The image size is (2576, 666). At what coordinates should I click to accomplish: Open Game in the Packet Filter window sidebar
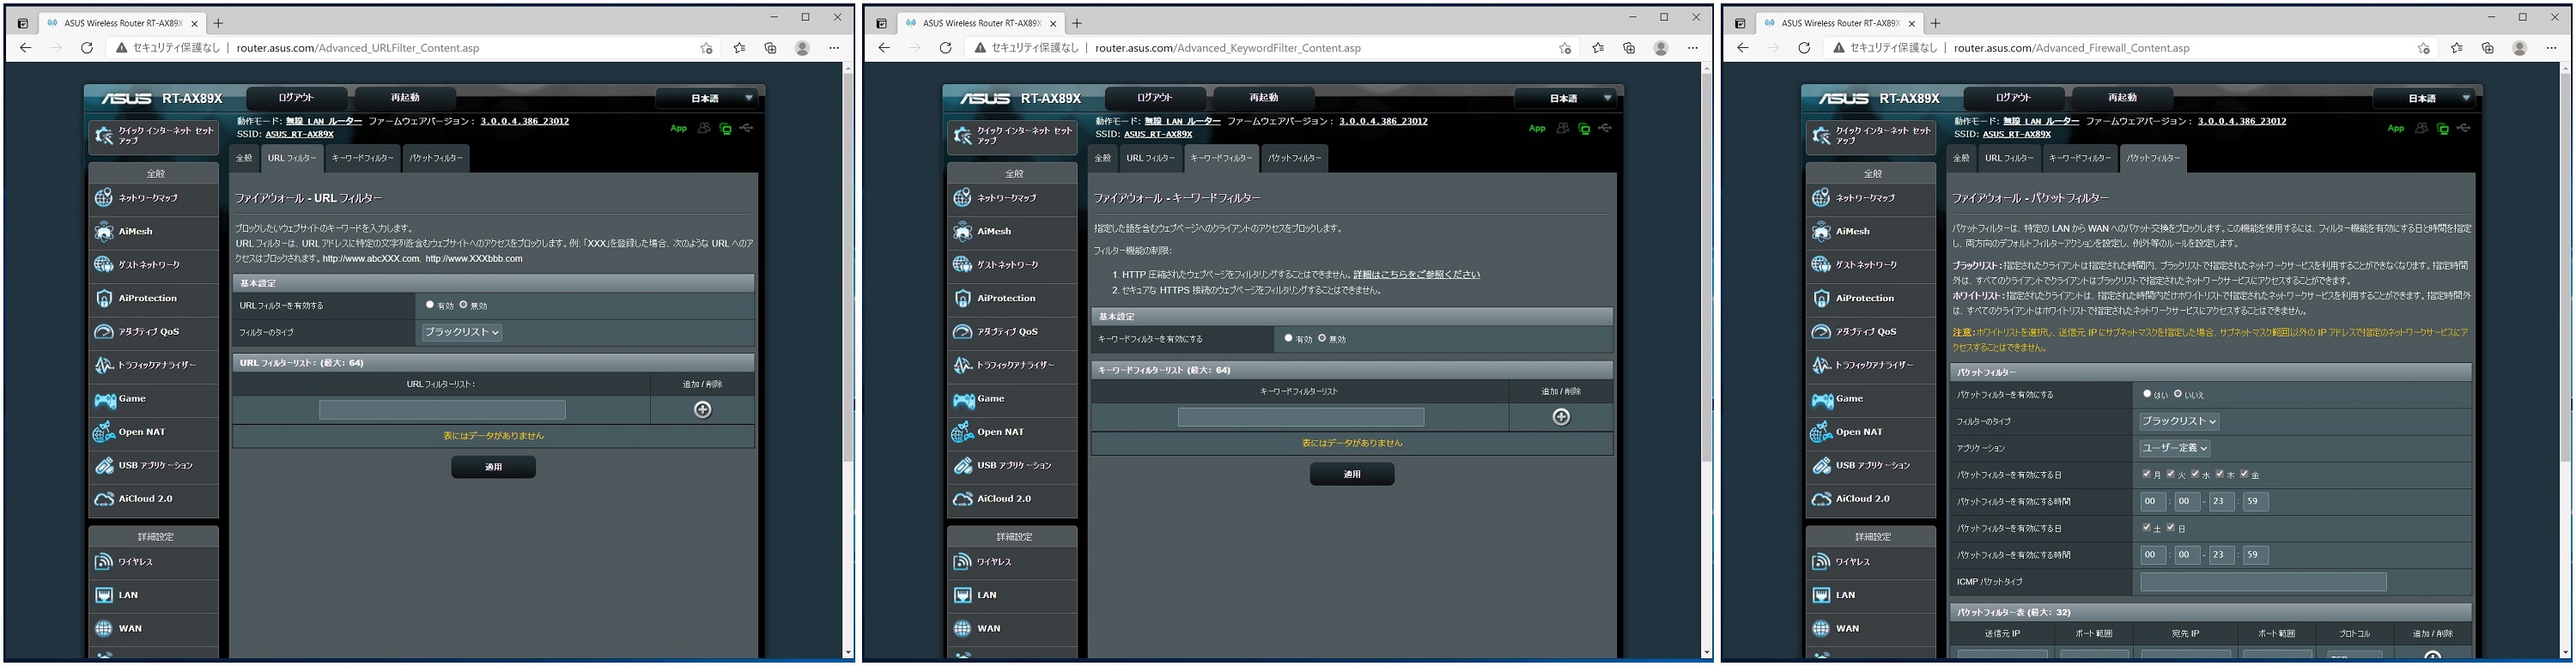tap(1871, 399)
